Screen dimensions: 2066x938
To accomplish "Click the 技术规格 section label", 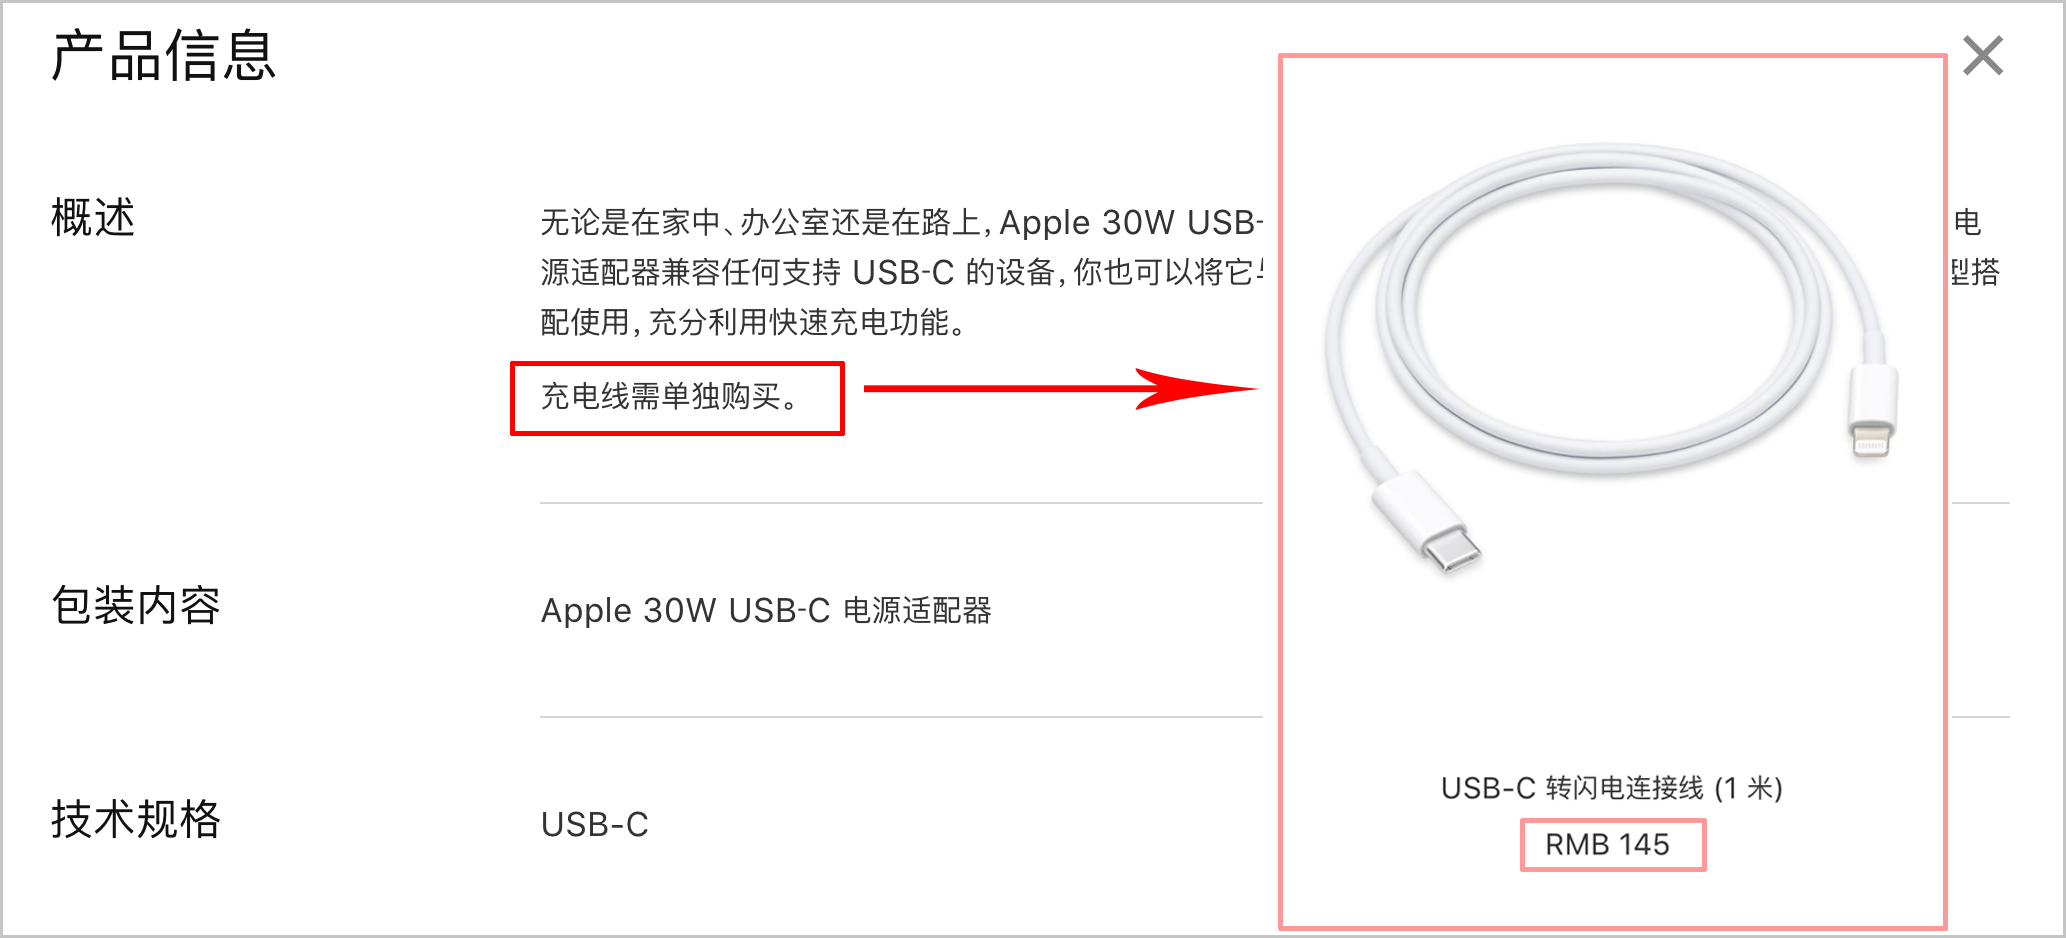I will coord(135,819).
